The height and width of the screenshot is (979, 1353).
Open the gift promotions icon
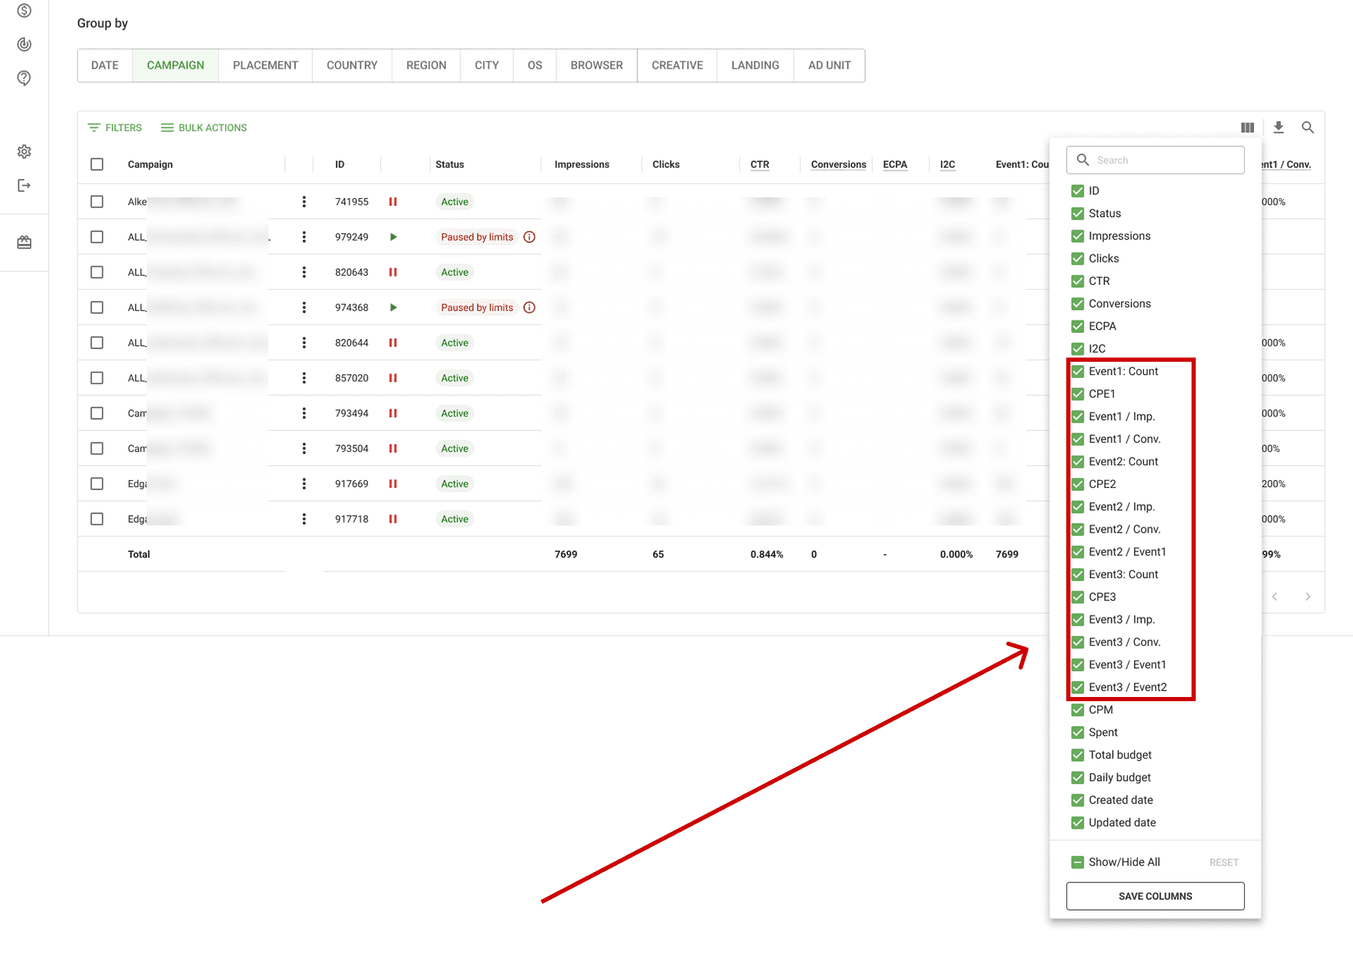[x=23, y=241]
